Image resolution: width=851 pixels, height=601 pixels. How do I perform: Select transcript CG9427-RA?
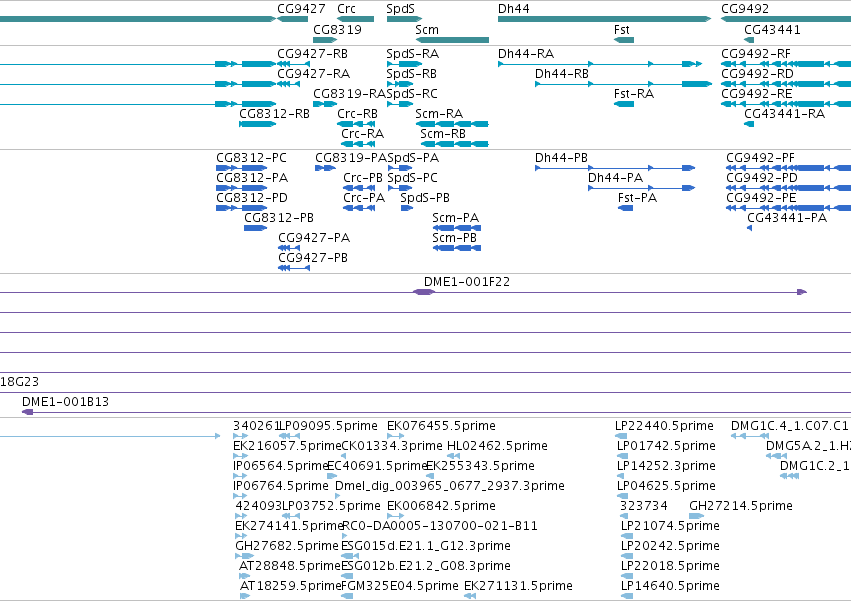click(x=289, y=84)
